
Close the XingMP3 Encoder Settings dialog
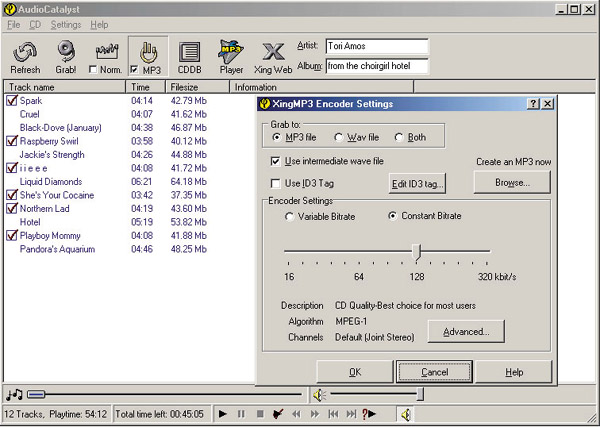[548, 104]
